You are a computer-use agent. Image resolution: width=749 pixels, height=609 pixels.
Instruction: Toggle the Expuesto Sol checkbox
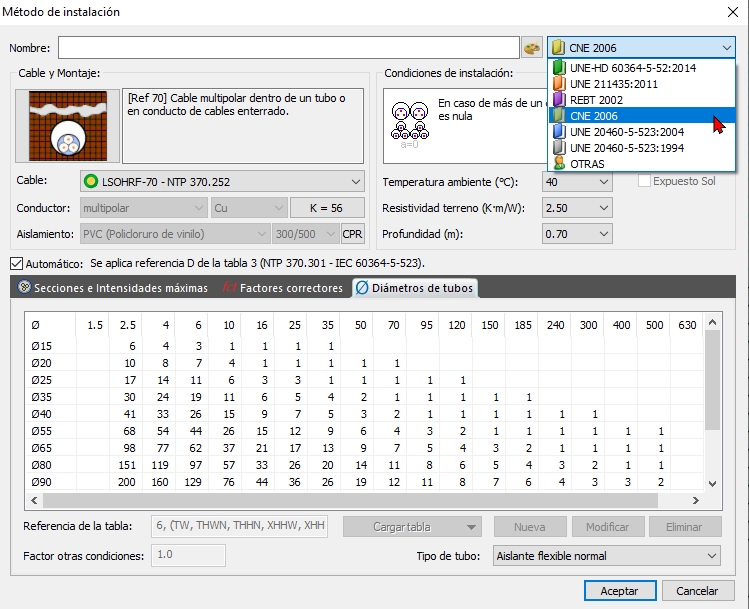(645, 181)
